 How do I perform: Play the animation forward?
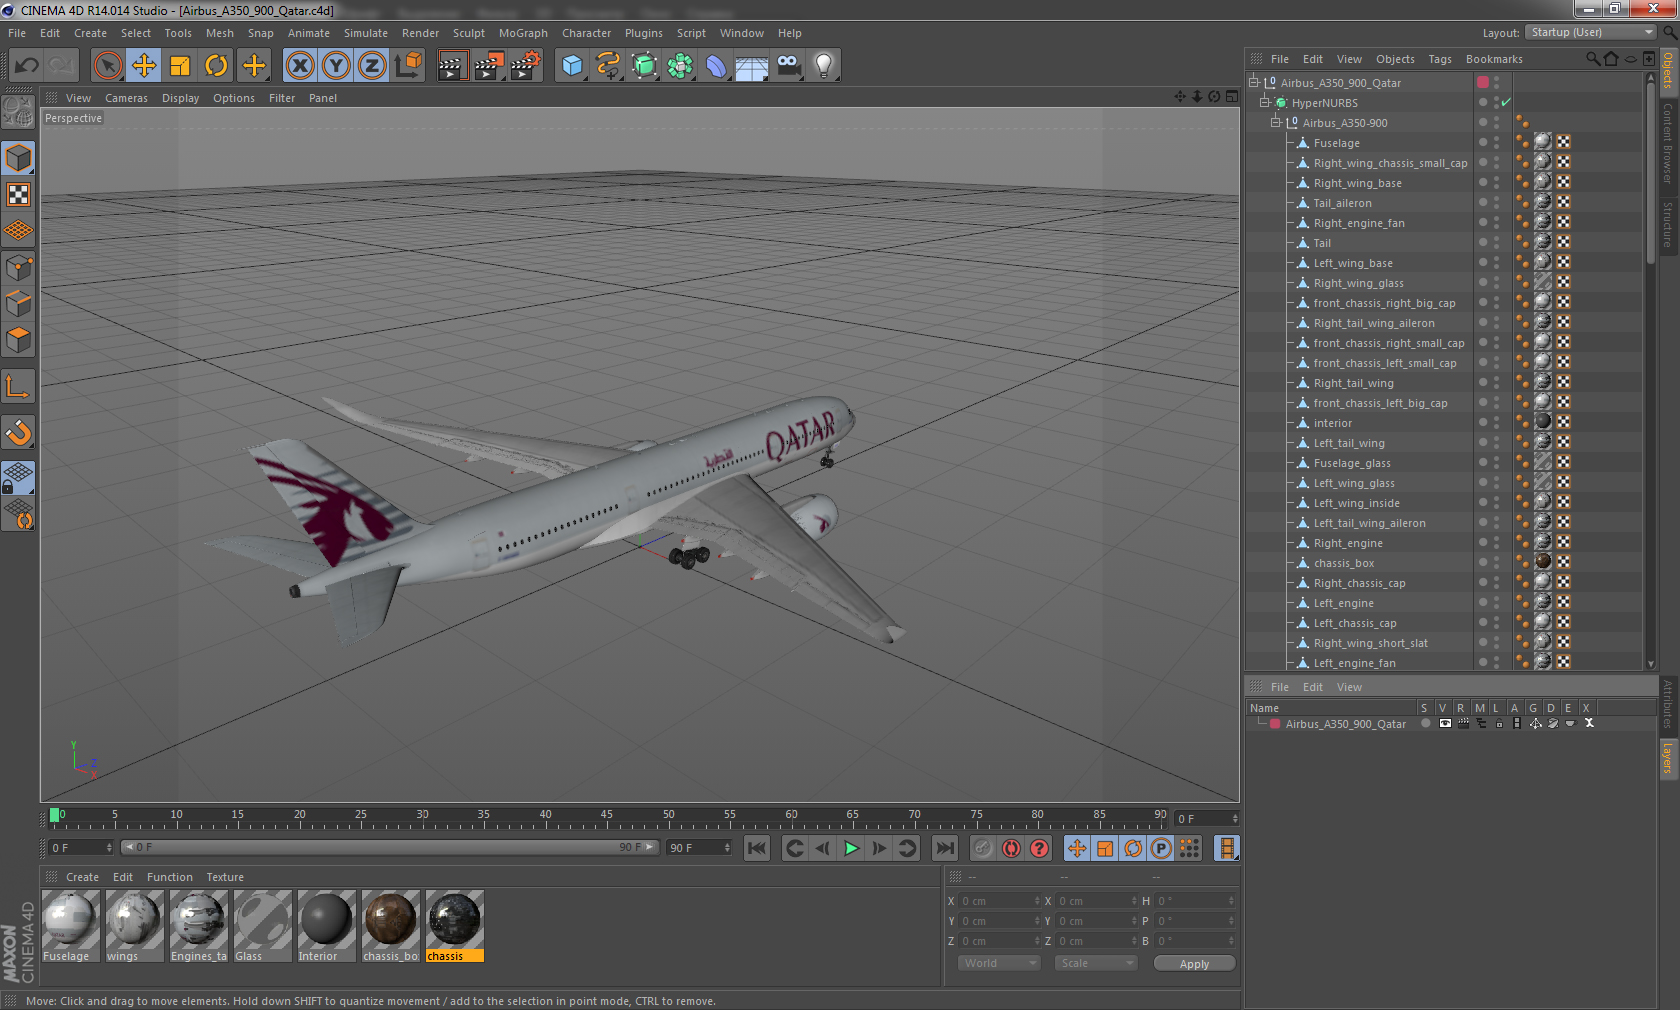click(x=851, y=848)
